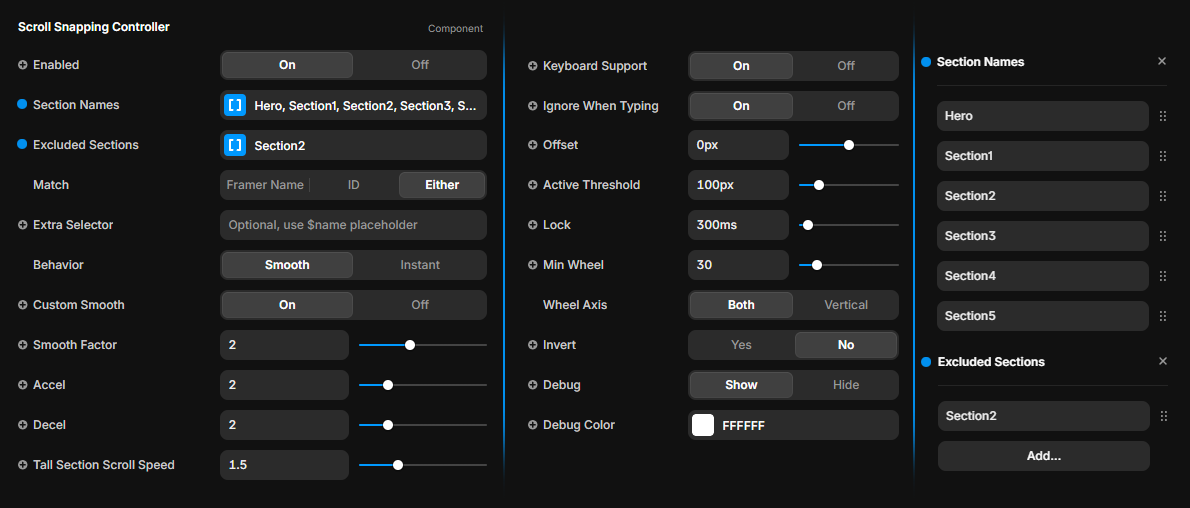Screen dimensions: 1190x508
Task: Click Add... button under Excluded Sections
Action: click(x=1044, y=456)
